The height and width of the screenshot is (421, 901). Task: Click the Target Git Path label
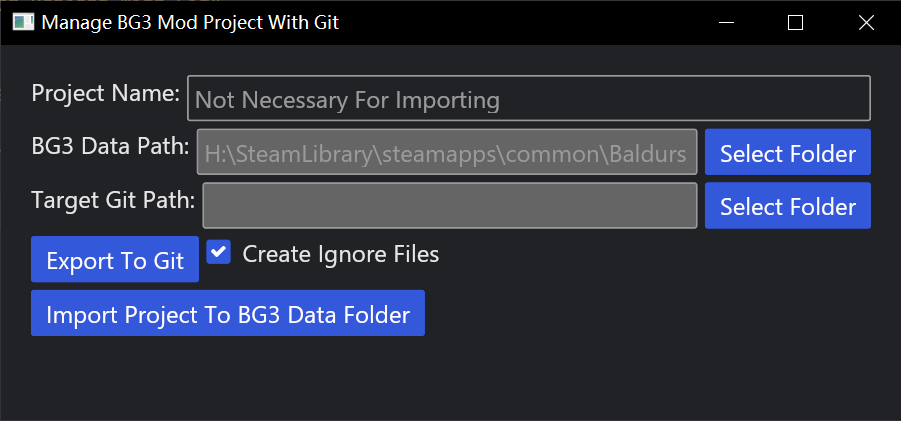point(113,199)
